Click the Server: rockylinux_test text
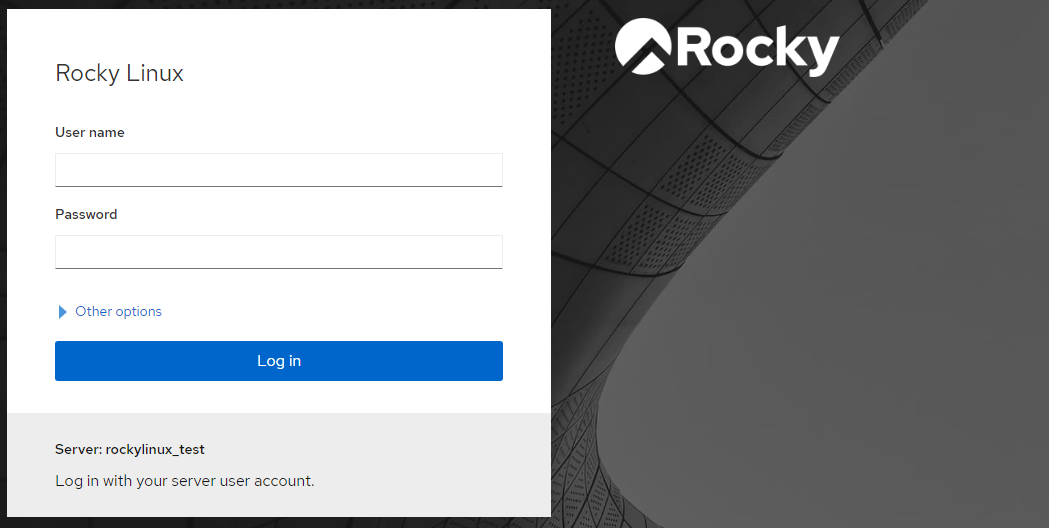The width and height of the screenshot is (1049, 528). coord(130,450)
